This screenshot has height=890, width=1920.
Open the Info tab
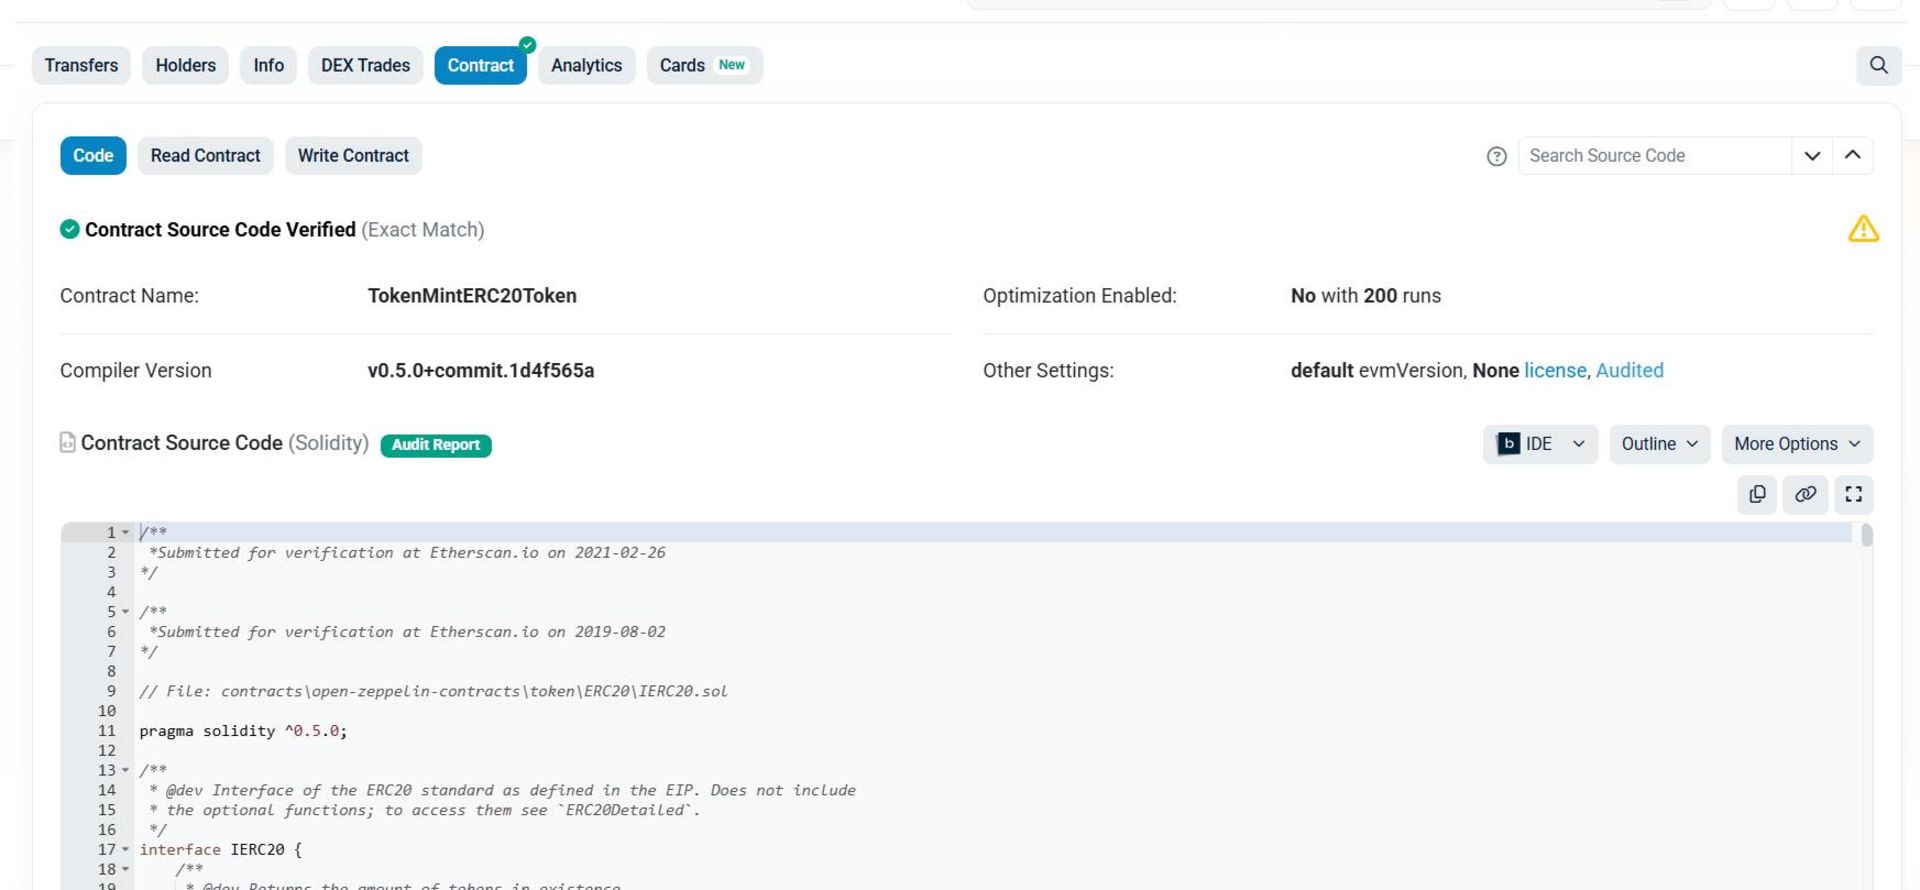click(268, 65)
